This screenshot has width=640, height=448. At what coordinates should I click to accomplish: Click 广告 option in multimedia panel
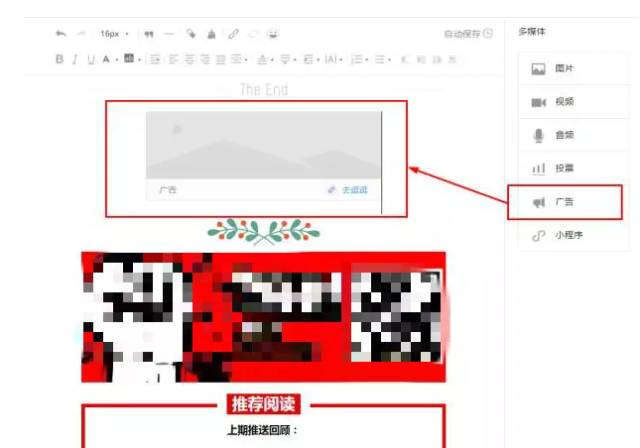coord(565,202)
